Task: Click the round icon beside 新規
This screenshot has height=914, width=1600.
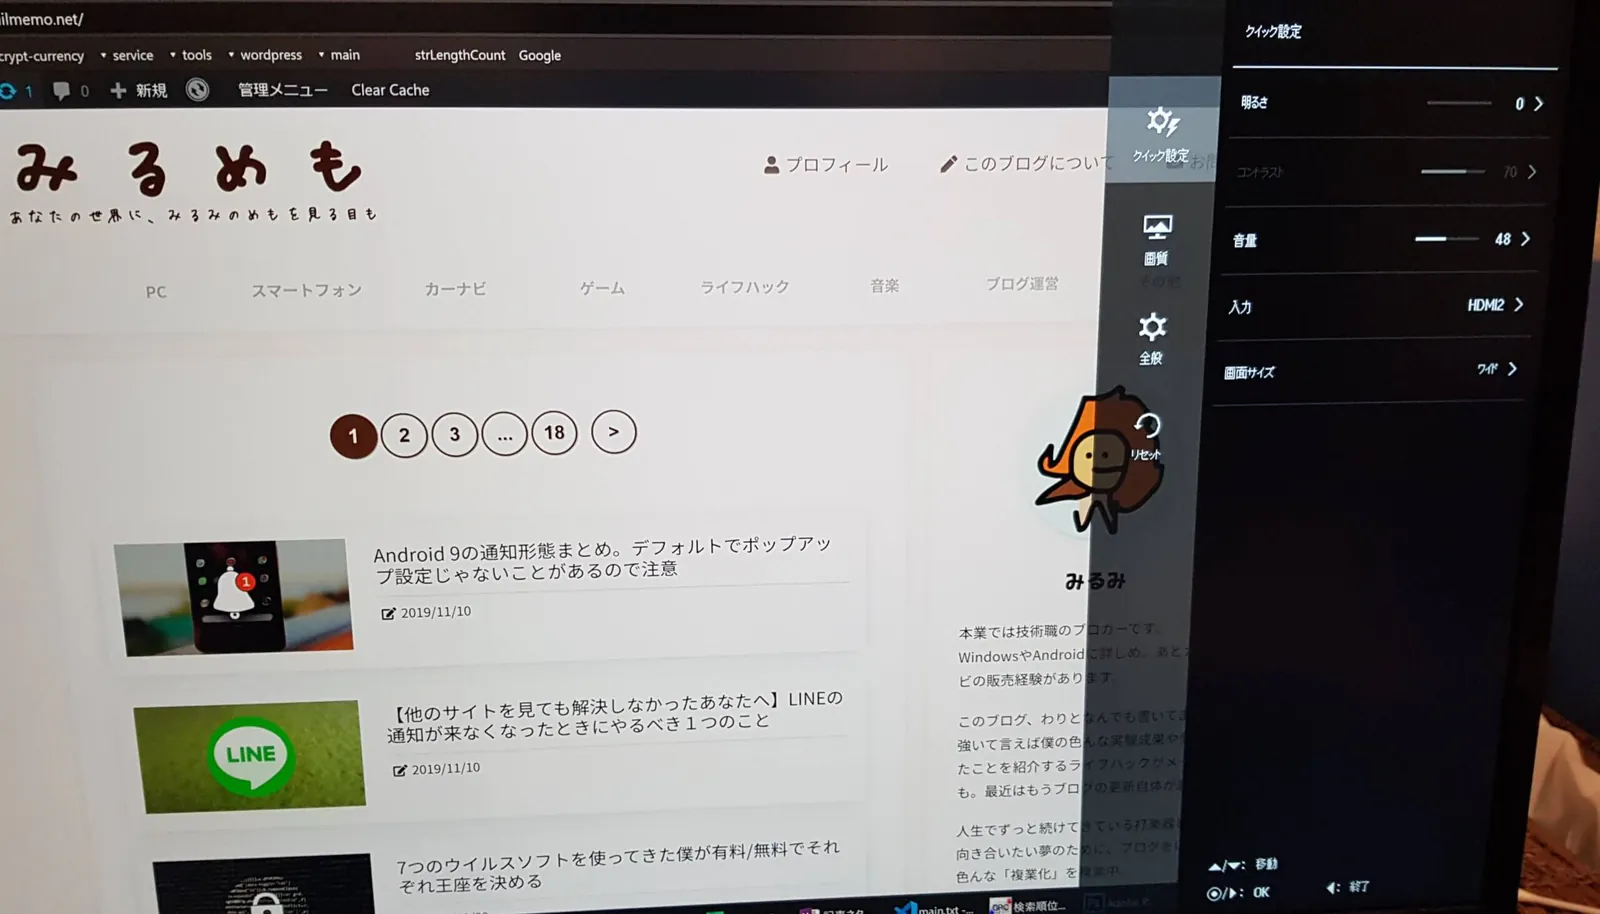Action: [x=198, y=90]
